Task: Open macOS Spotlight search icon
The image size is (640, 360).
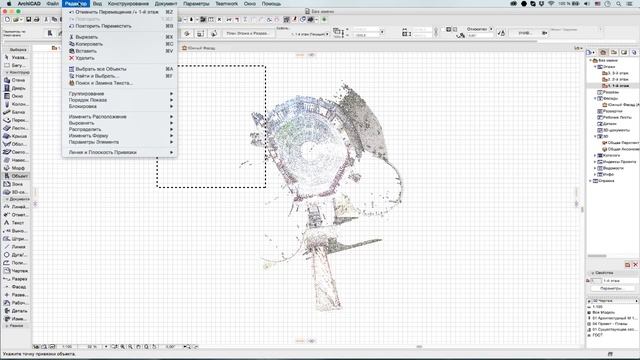Action: click(619, 4)
